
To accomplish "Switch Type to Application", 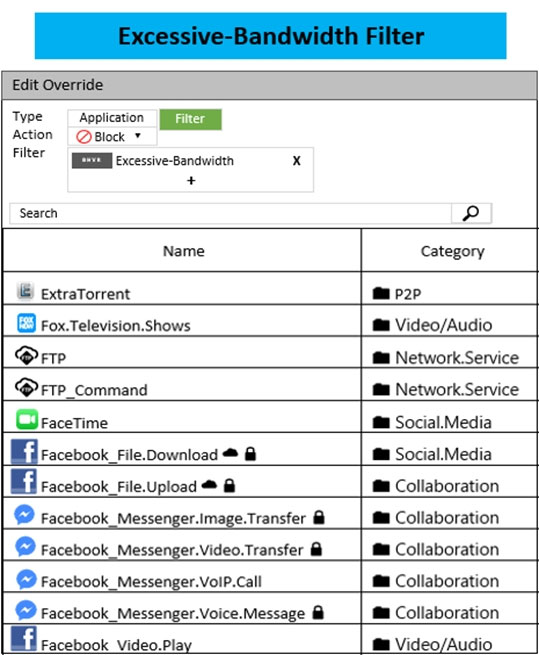I will 112,118.
